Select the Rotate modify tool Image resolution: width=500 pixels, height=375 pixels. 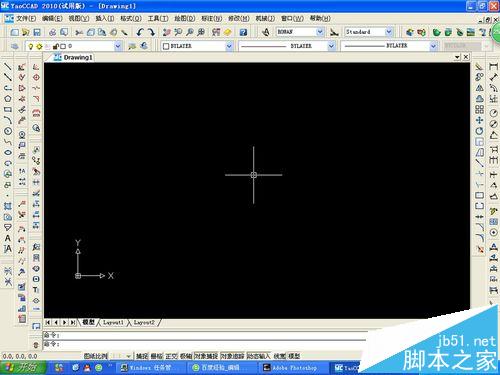479,131
